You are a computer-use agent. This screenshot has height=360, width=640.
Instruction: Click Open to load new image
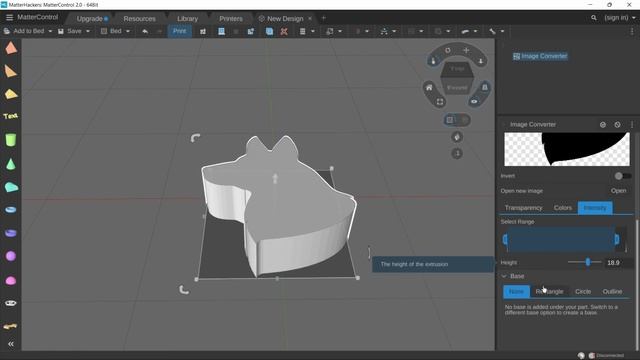click(618, 191)
